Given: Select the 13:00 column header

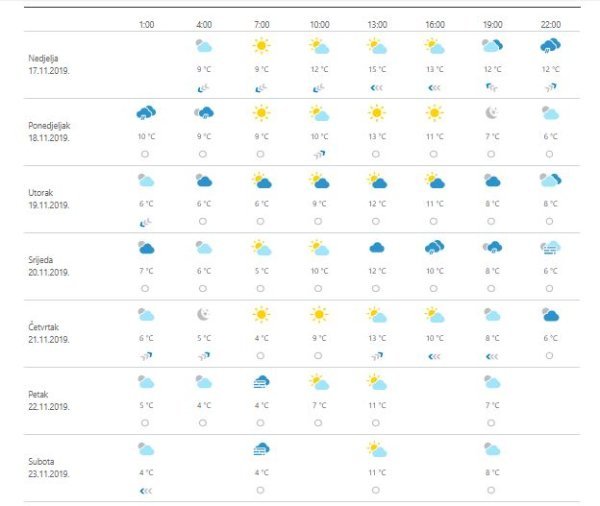Looking at the screenshot, I should 376,22.
